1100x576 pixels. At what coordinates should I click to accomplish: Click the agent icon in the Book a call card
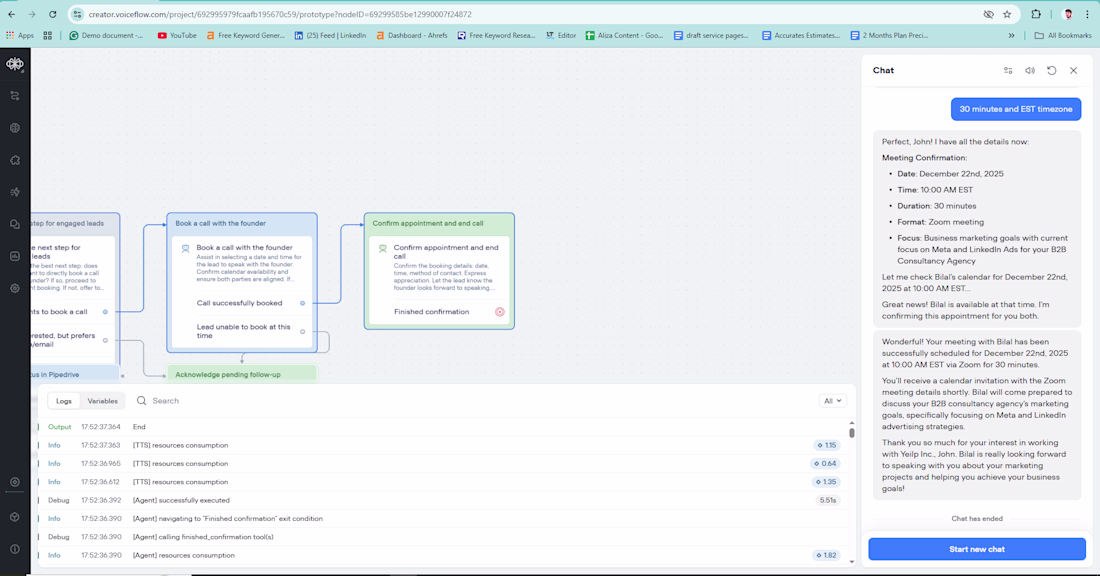[185, 248]
